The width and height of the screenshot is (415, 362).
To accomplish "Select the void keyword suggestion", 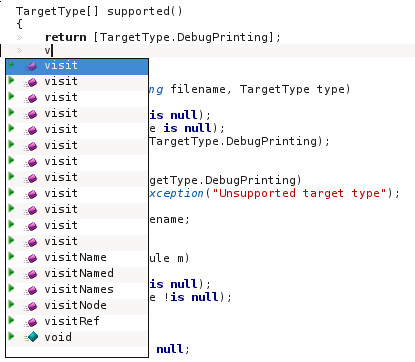I will point(77,338).
